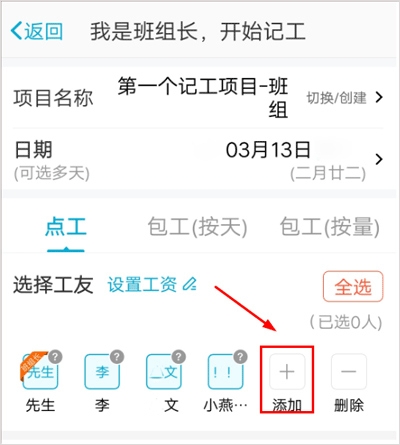Click question mark badge on 小燕 avatar
The image size is (400, 445).
(240, 357)
